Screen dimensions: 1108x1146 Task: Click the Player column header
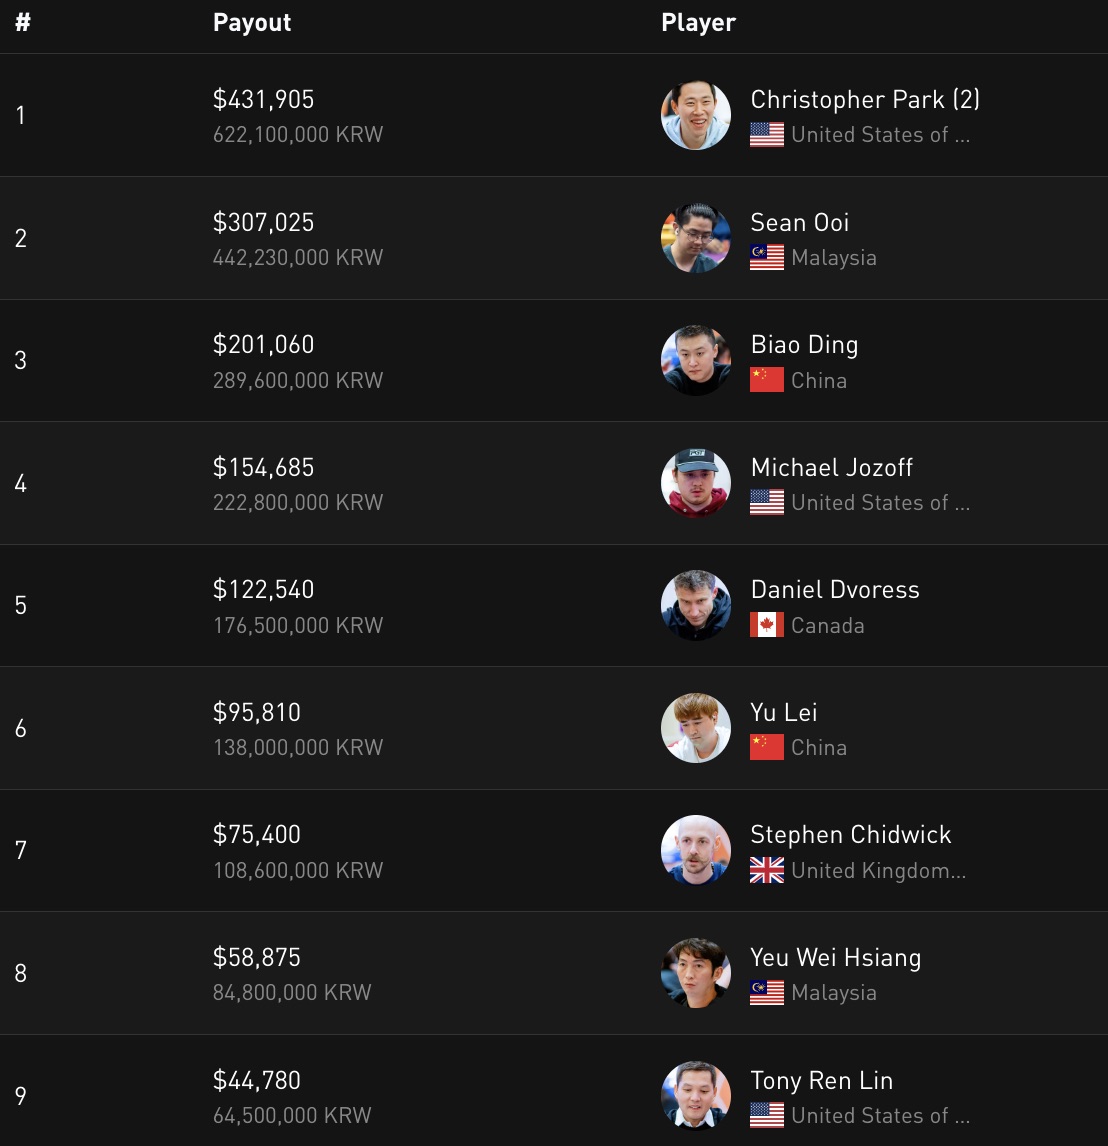click(x=698, y=23)
